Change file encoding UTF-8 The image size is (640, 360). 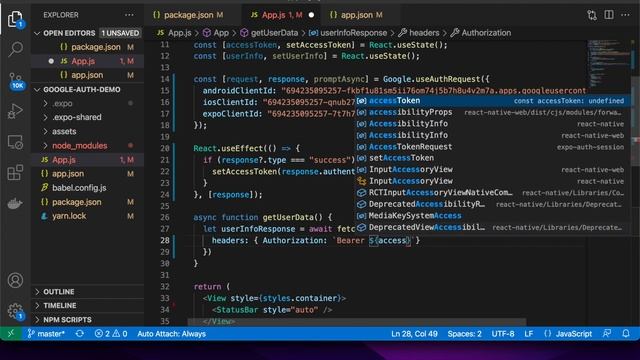click(502, 333)
